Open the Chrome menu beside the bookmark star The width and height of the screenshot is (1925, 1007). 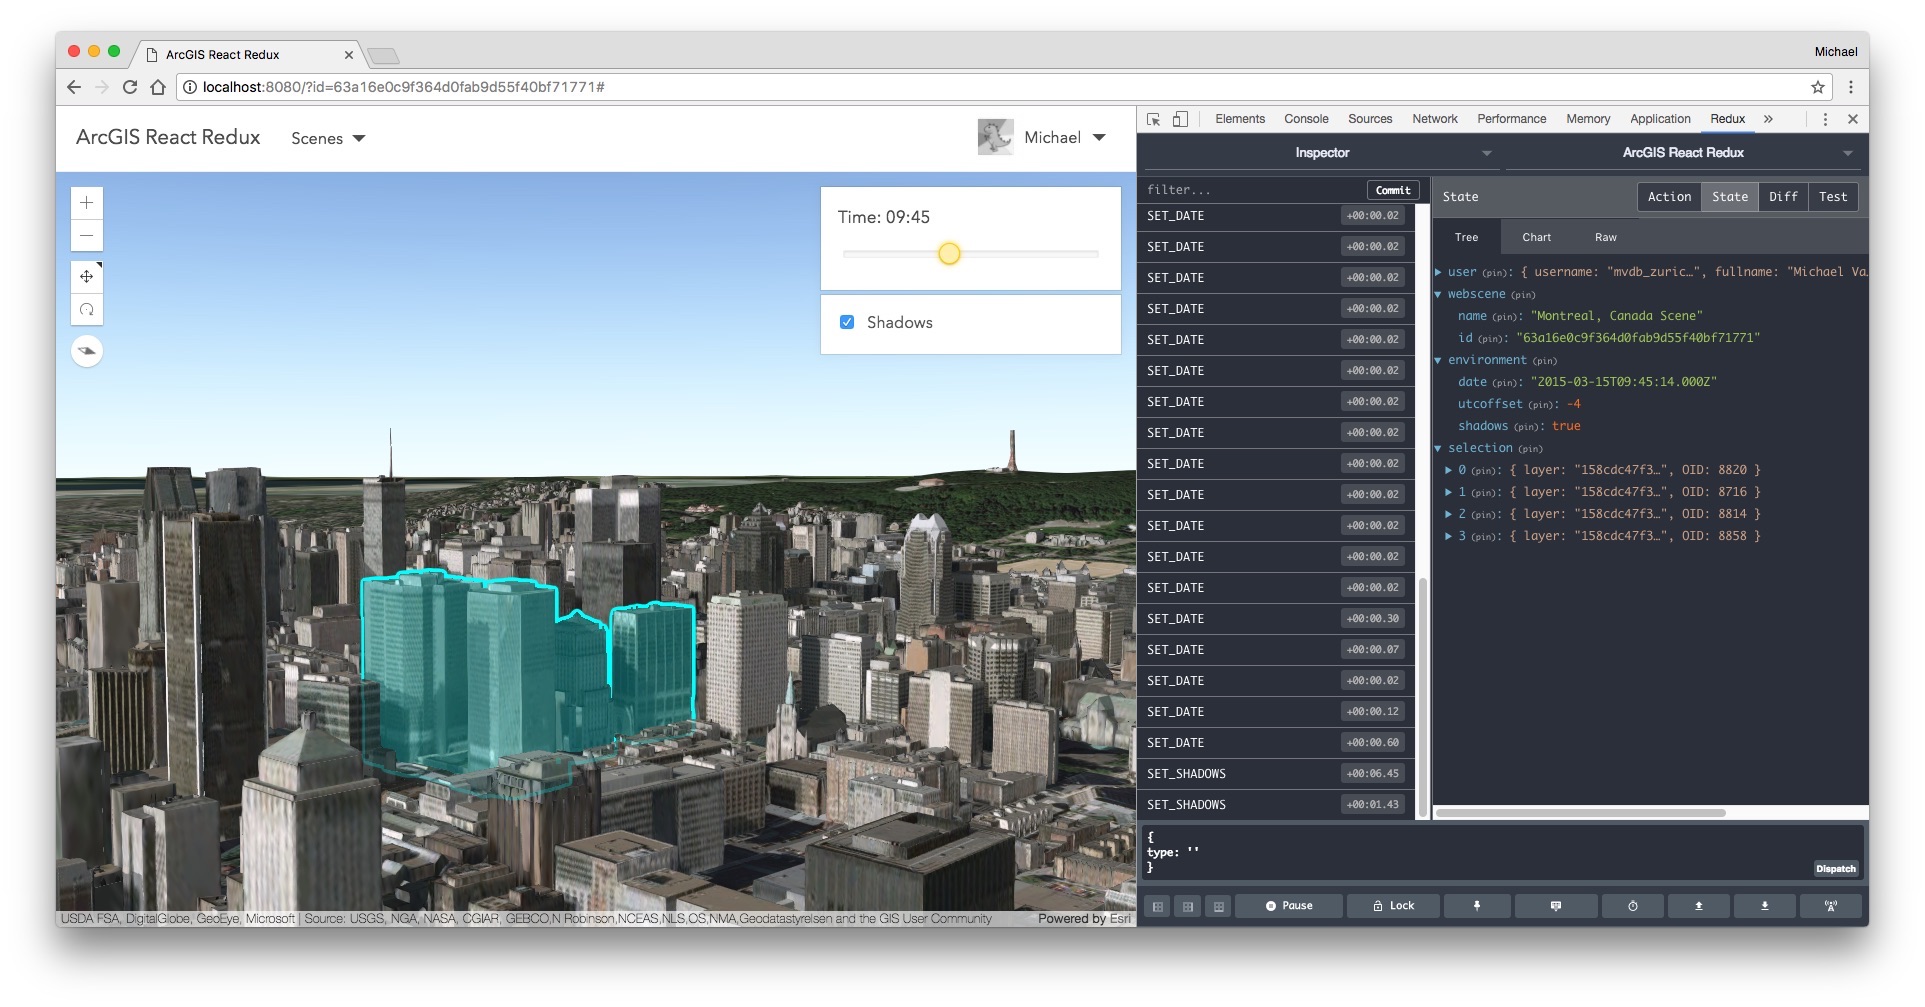1851,87
